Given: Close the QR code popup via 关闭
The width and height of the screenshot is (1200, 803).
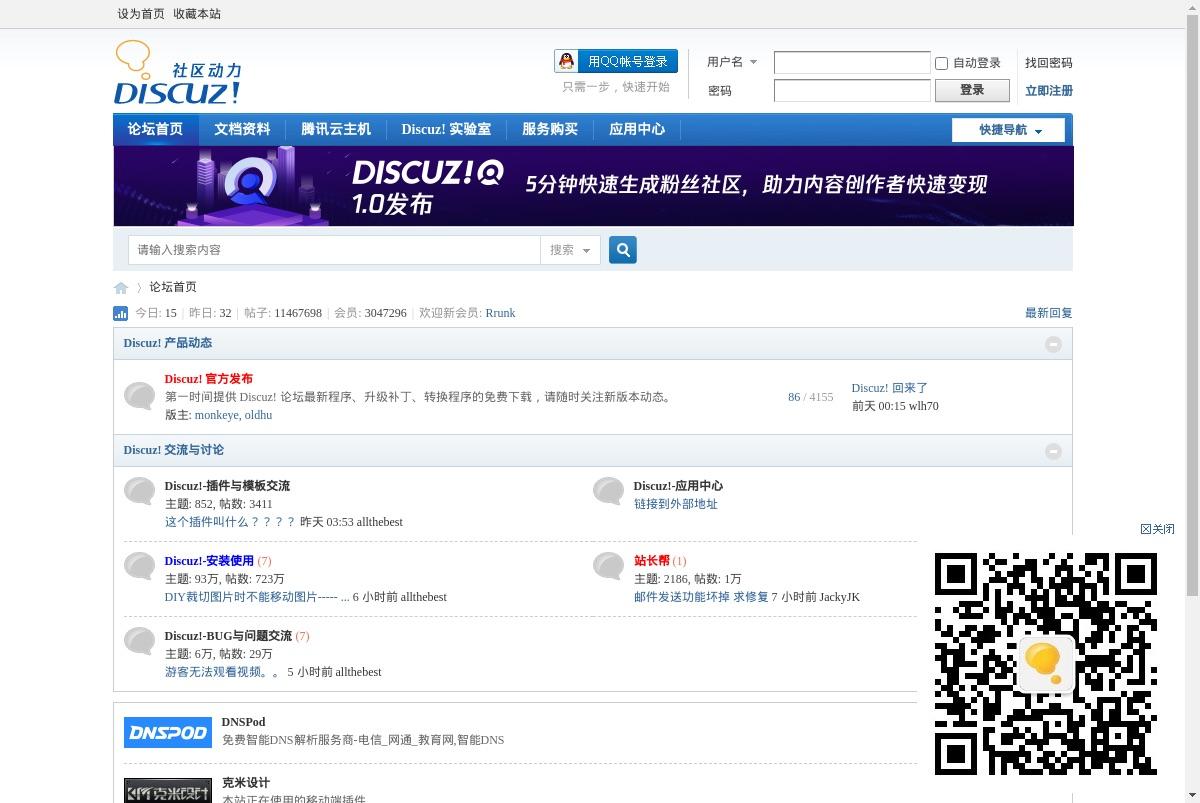Looking at the screenshot, I should (x=1158, y=529).
